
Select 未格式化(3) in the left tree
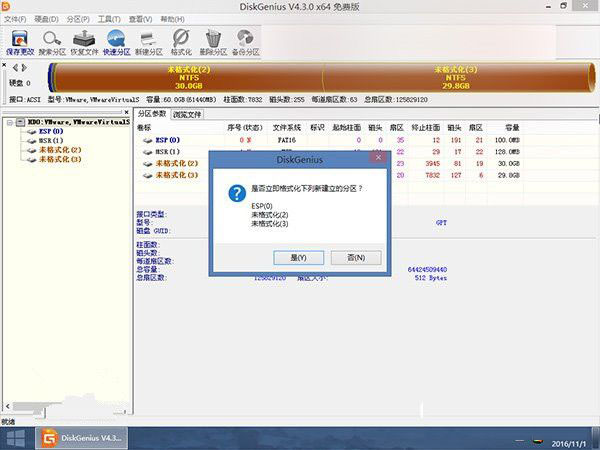[60, 159]
